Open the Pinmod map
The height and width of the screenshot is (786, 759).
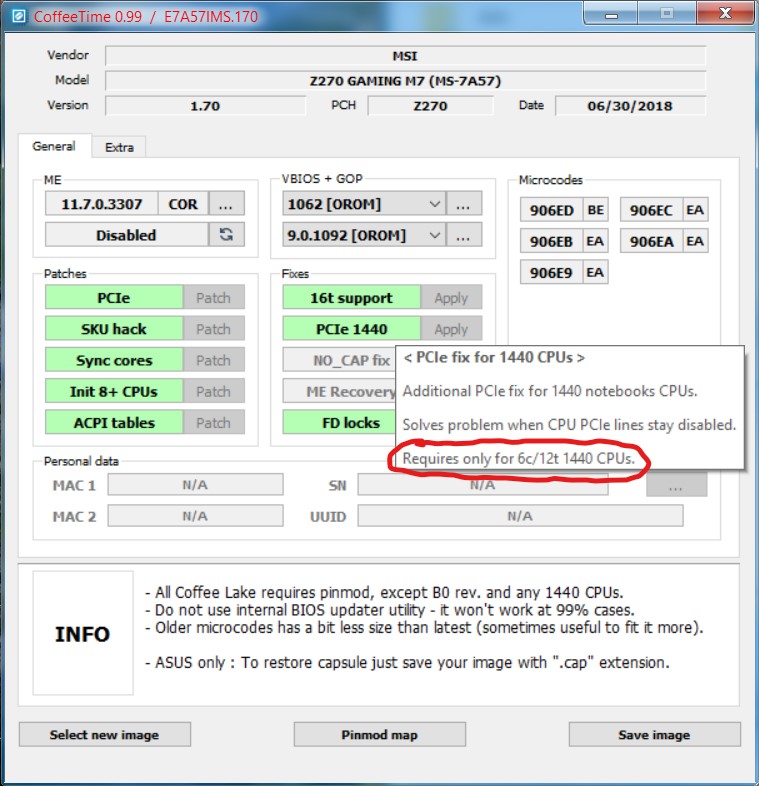(380, 734)
